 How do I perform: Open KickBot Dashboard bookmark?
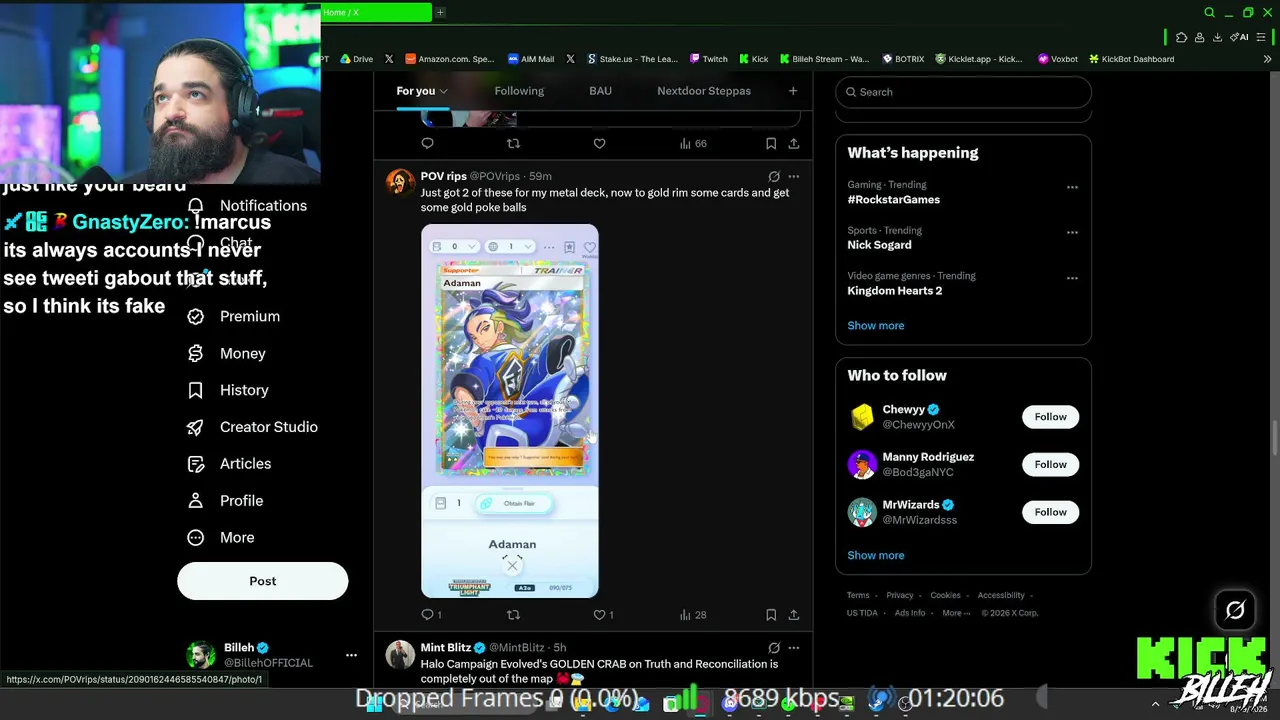pos(1131,59)
